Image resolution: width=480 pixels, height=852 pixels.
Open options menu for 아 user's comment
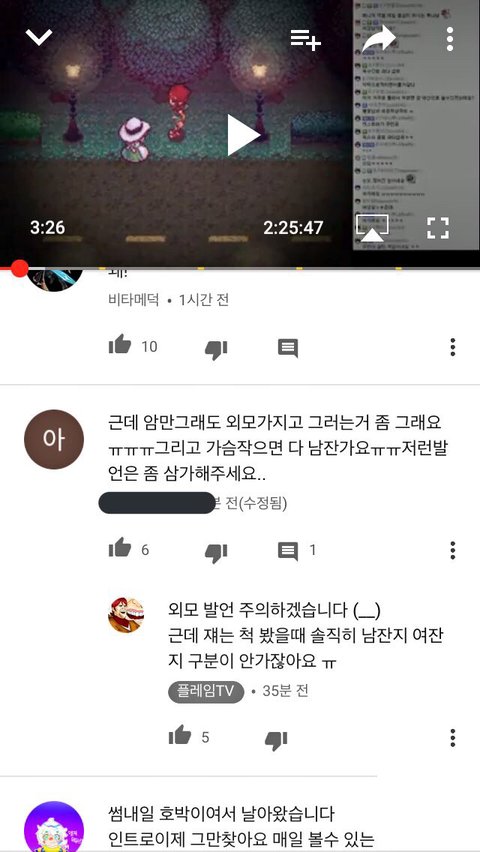coord(452,550)
